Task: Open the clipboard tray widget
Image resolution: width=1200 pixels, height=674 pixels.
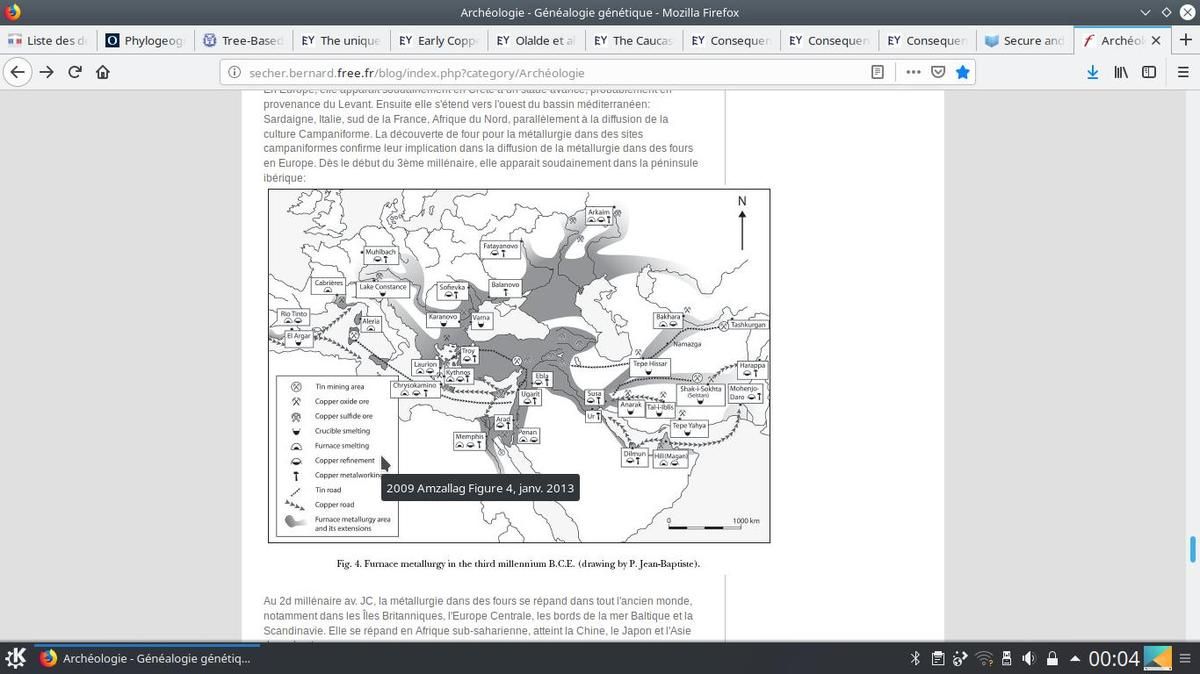Action: 938,658
